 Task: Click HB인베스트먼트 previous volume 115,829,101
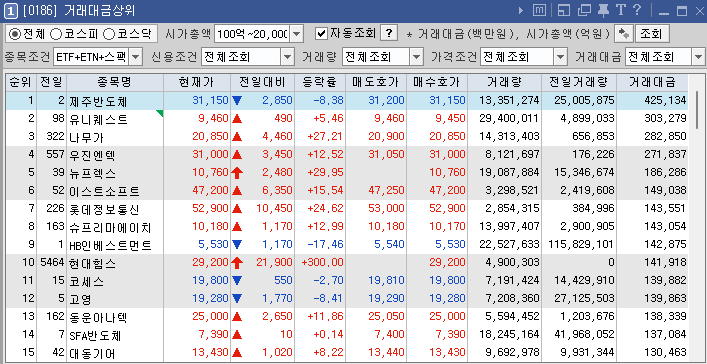(x=581, y=245)
